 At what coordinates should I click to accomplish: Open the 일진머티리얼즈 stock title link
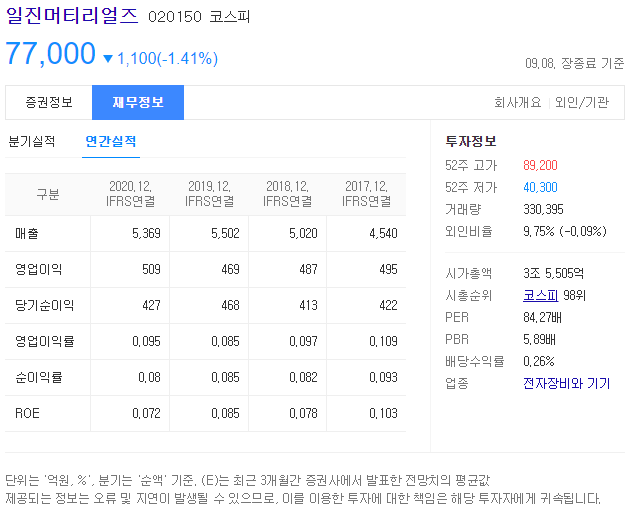(x=72, y=16)
